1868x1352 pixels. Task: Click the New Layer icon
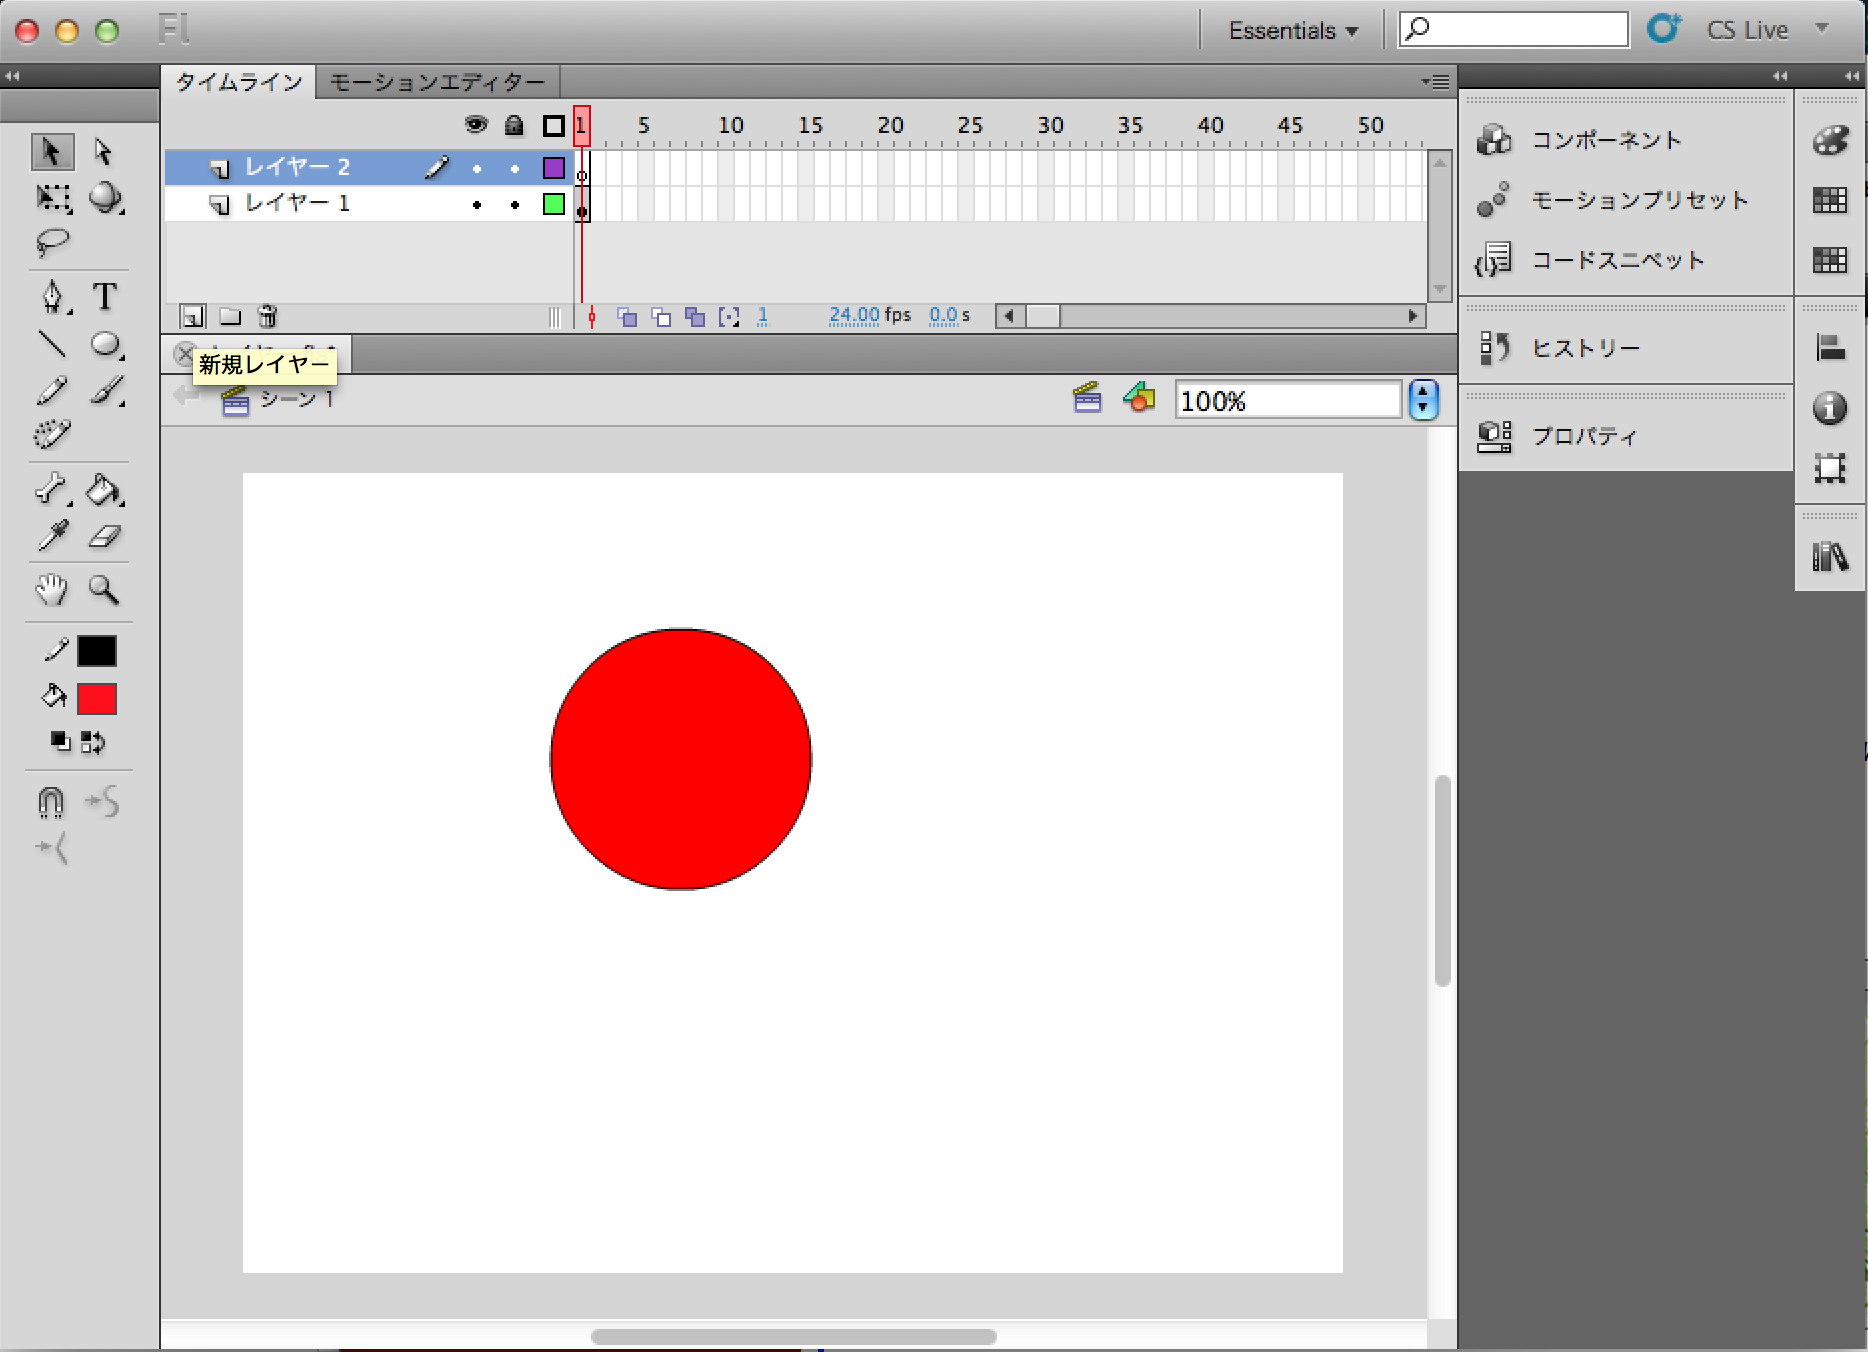(x=192, y=317)
